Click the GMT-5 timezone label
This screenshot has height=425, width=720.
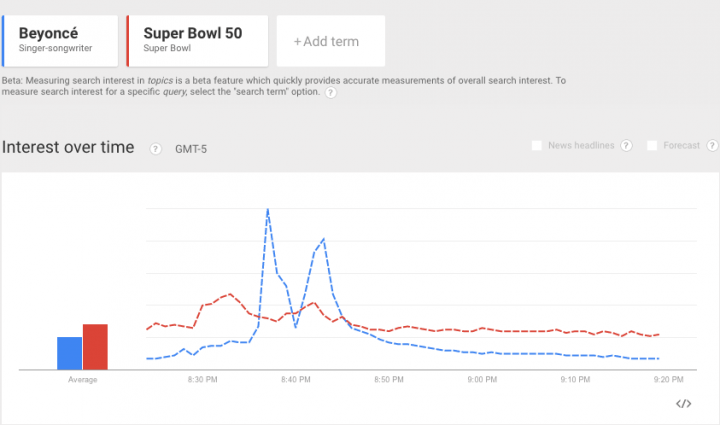click(x=192, y=149)
